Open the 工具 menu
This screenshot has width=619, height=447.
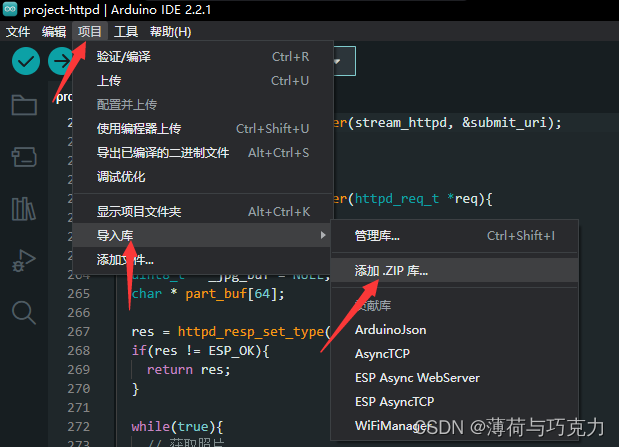coord(126,32)
